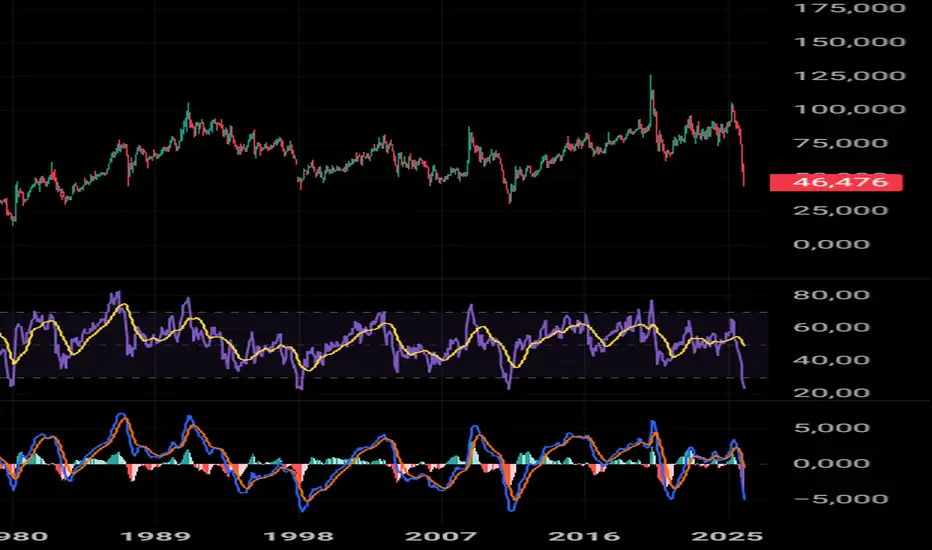Click the 75,000 price axis label
The width and height of the screenshot is (932, 550).
tap(840, 143)
